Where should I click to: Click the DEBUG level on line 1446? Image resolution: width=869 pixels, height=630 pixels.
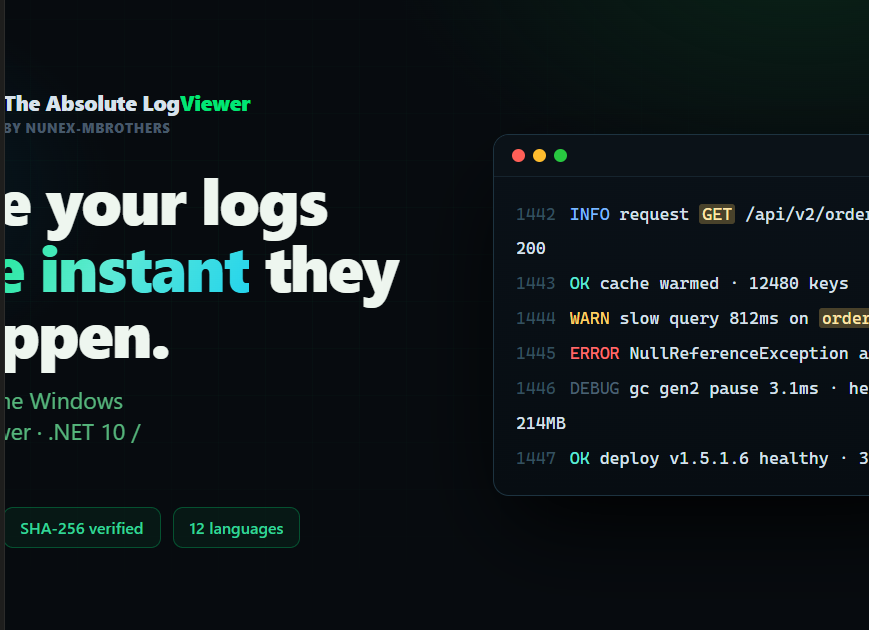(595, 388)
